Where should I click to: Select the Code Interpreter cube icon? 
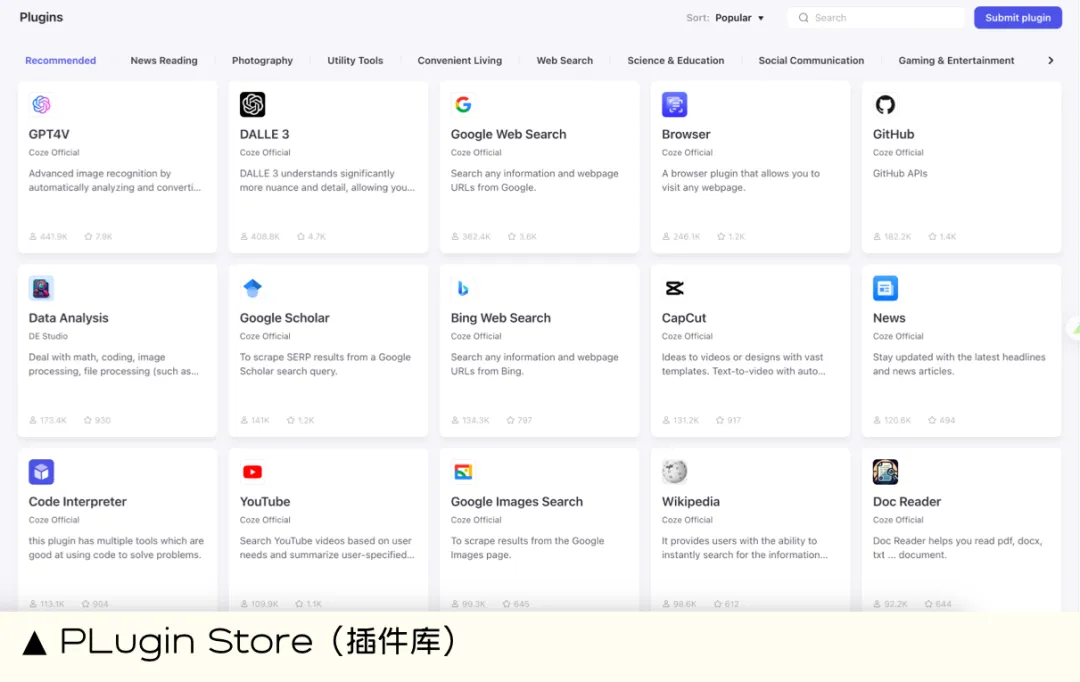41,472
